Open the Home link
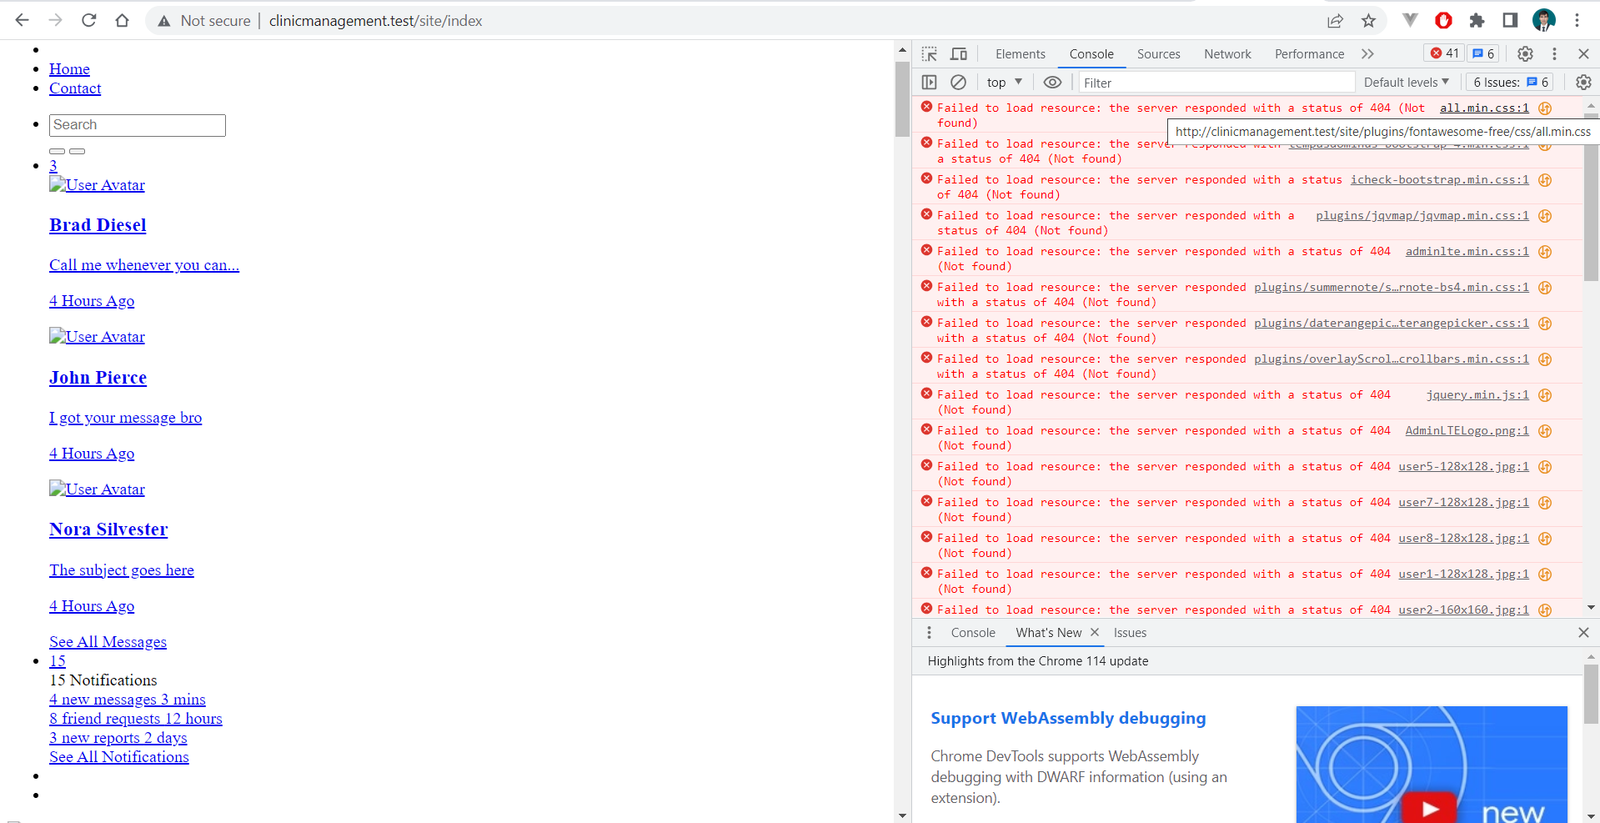 point(69,69)
